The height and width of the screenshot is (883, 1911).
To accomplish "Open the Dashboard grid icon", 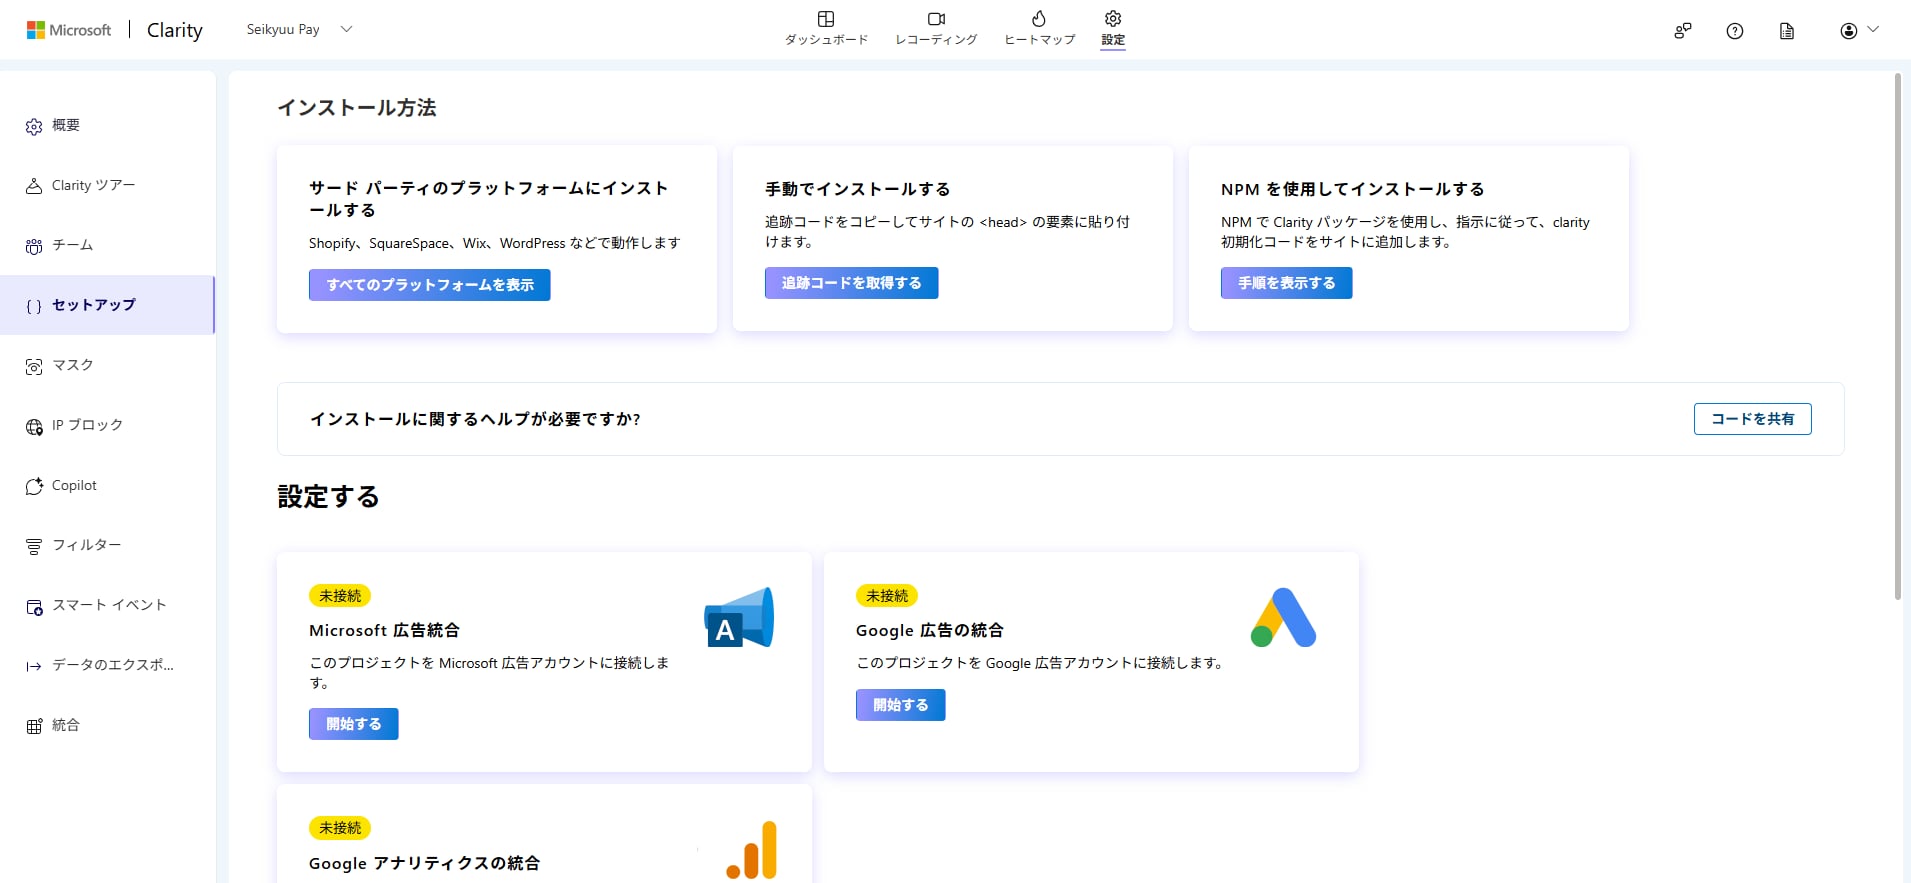I will [826, 20].
